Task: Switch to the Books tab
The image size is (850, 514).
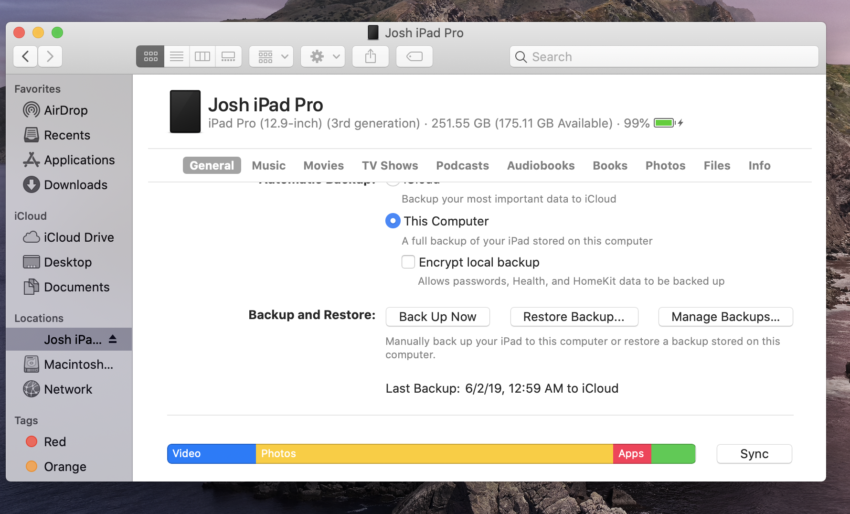Action: click(610, 165)
